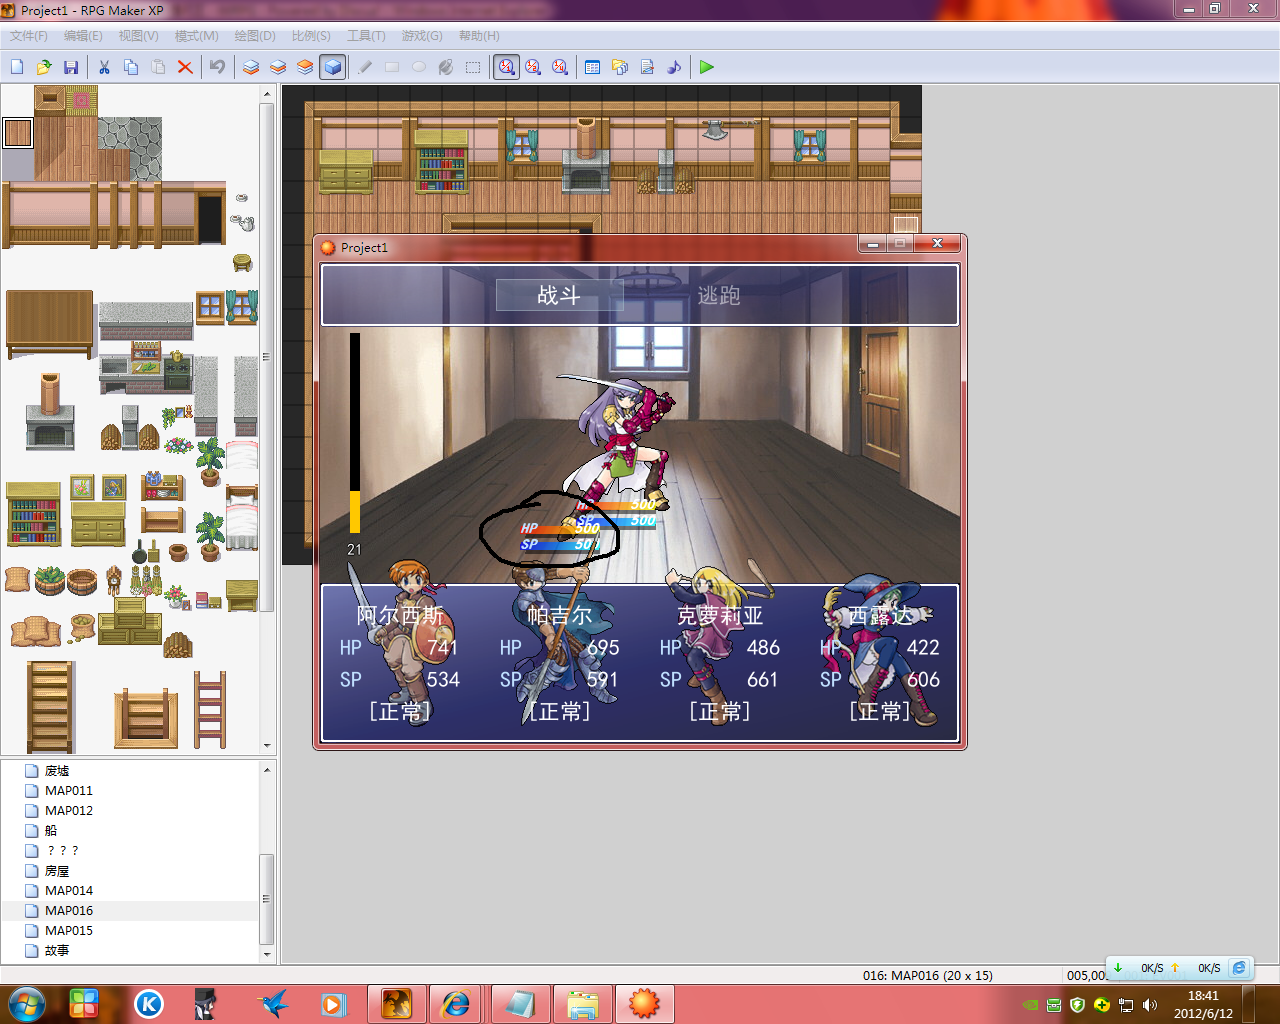Copy selection with the copy icon

pyautogui.click(x=131, y=67)
